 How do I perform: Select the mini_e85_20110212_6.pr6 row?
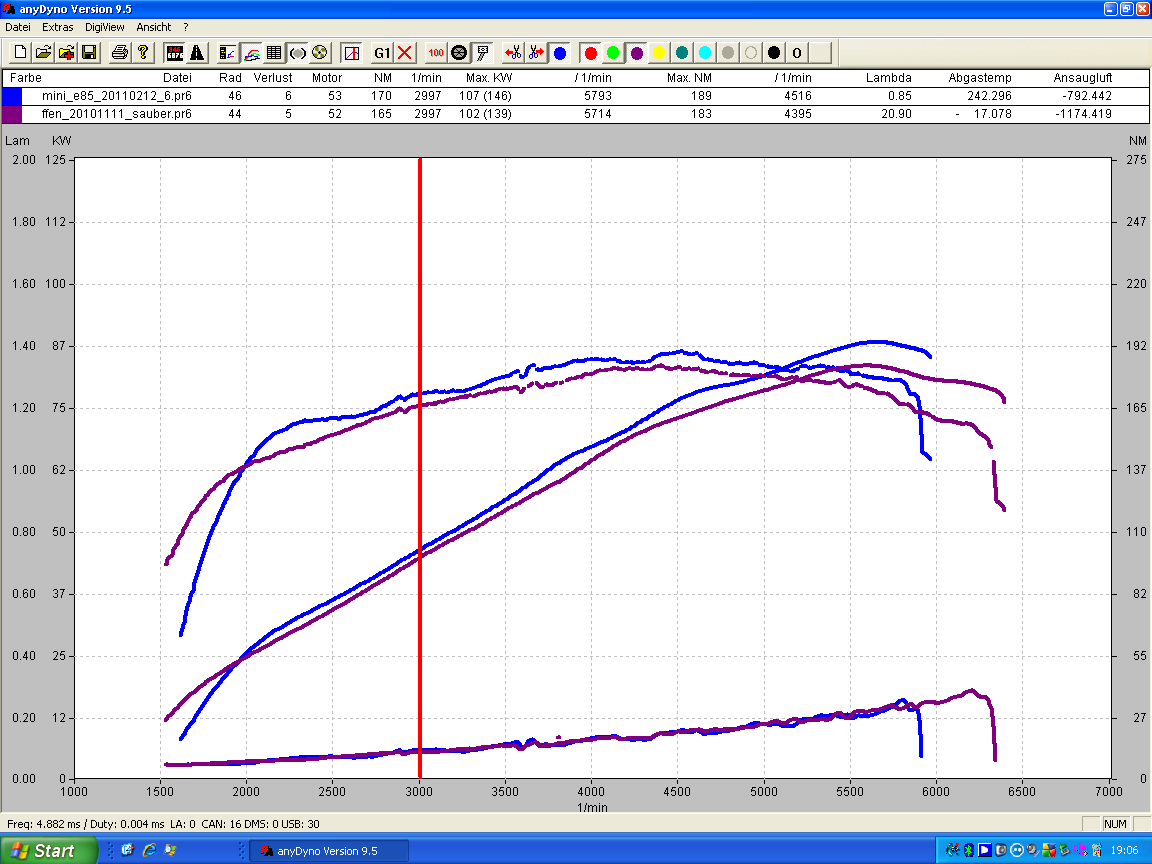117,96
